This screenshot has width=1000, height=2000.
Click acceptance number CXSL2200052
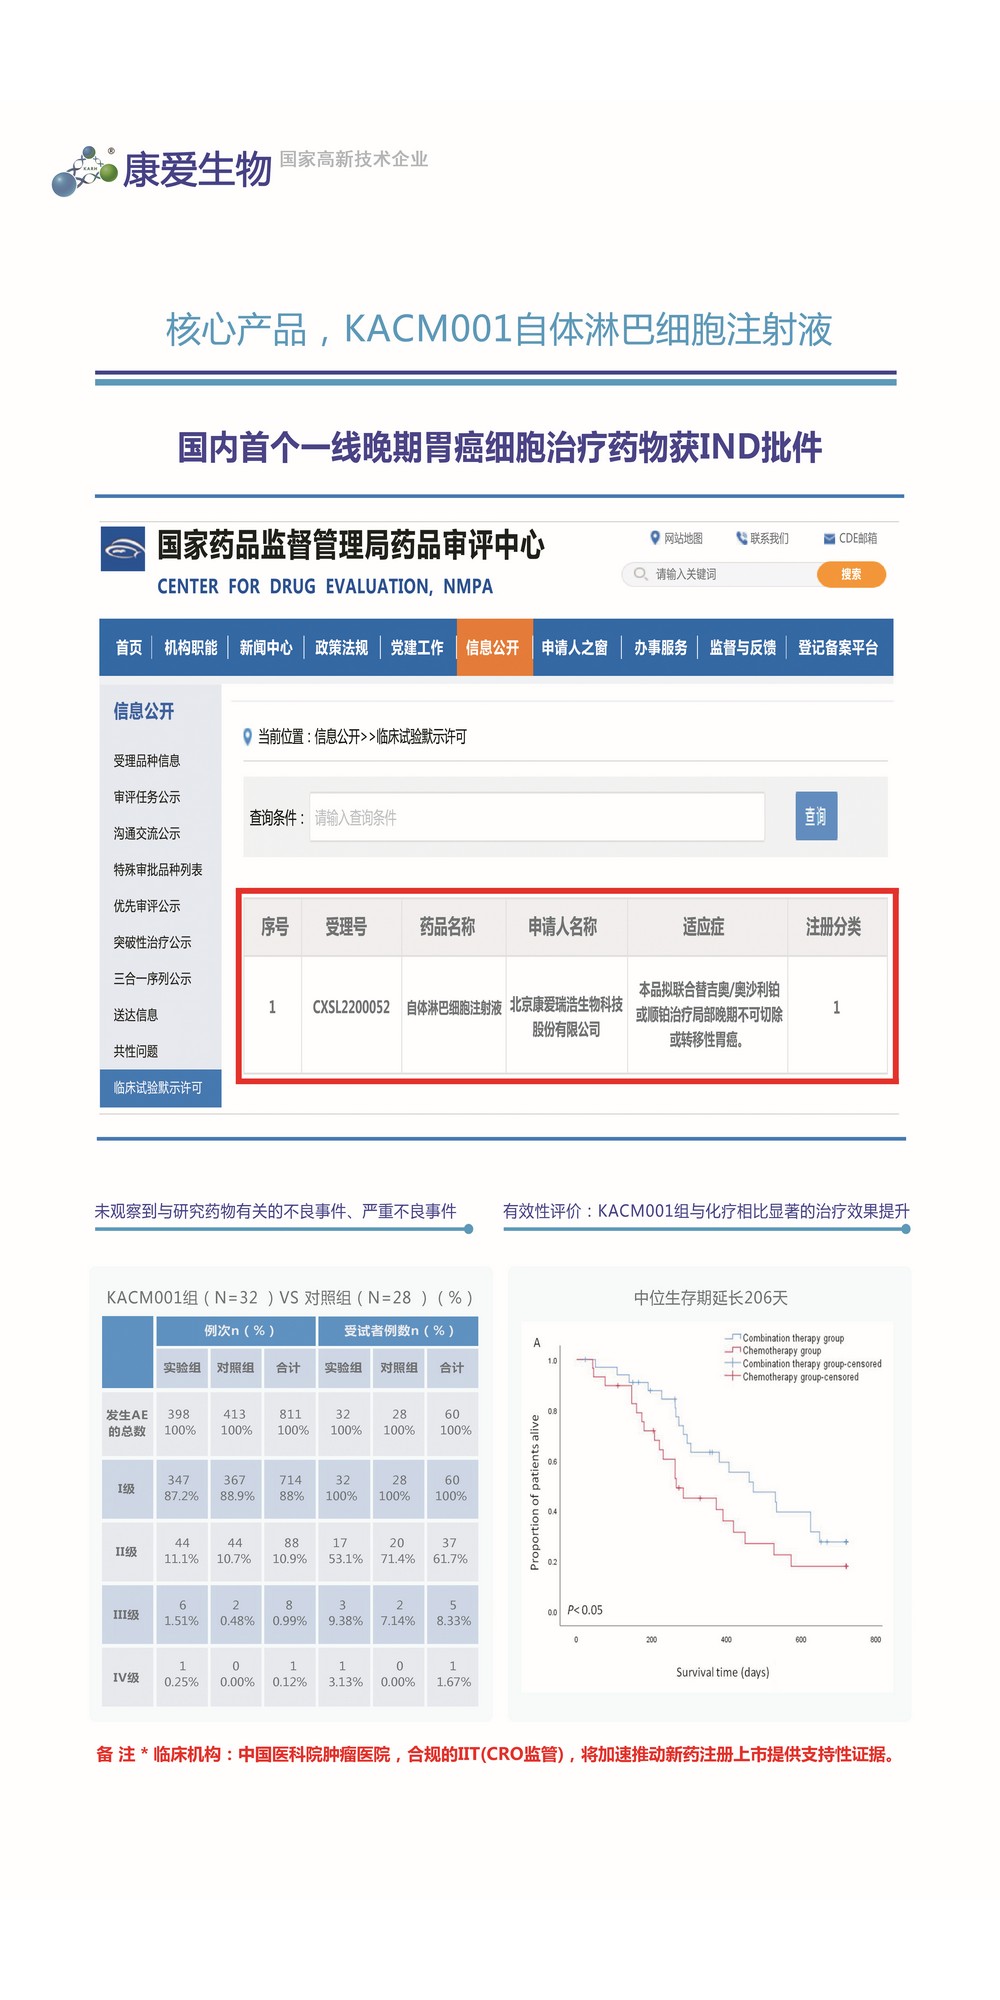click(351, 1007)
